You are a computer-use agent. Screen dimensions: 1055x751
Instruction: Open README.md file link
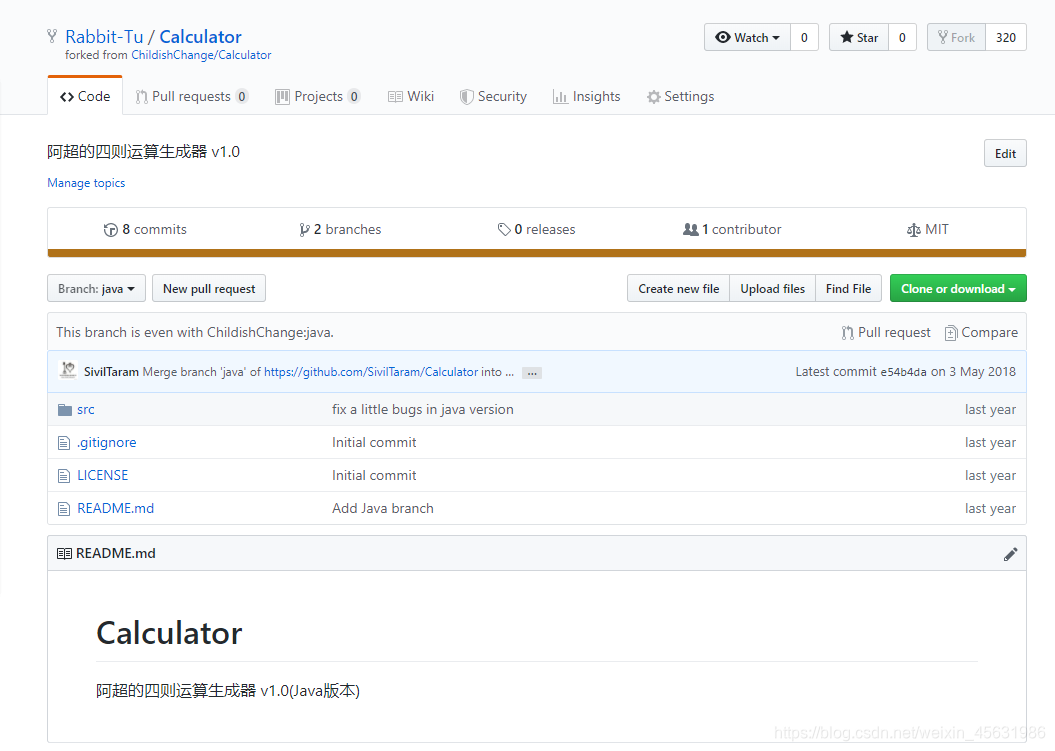pos(116,509)
